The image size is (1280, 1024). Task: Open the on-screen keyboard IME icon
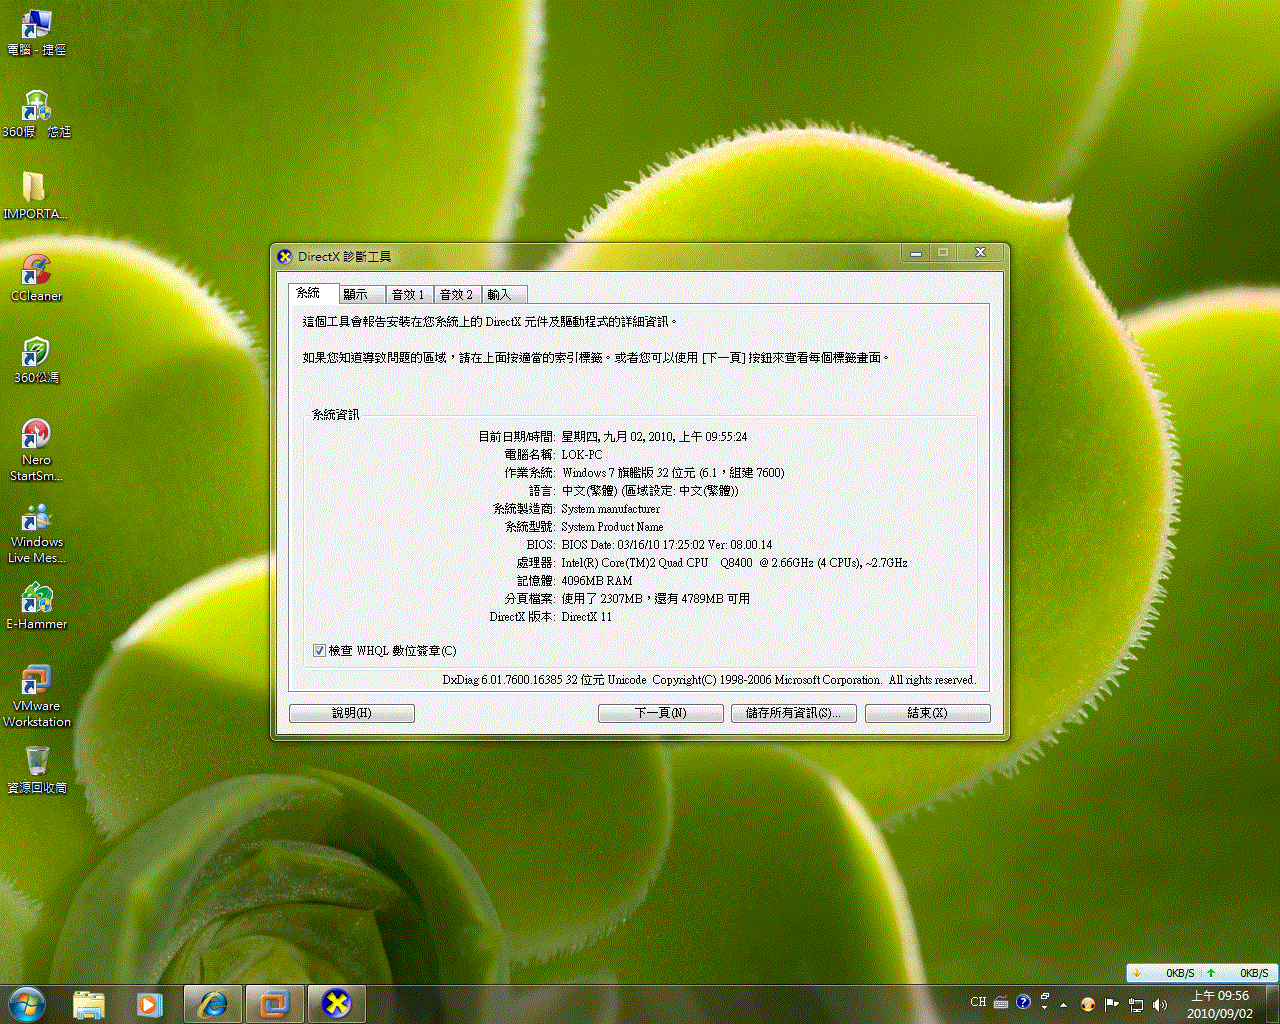1001,1002
